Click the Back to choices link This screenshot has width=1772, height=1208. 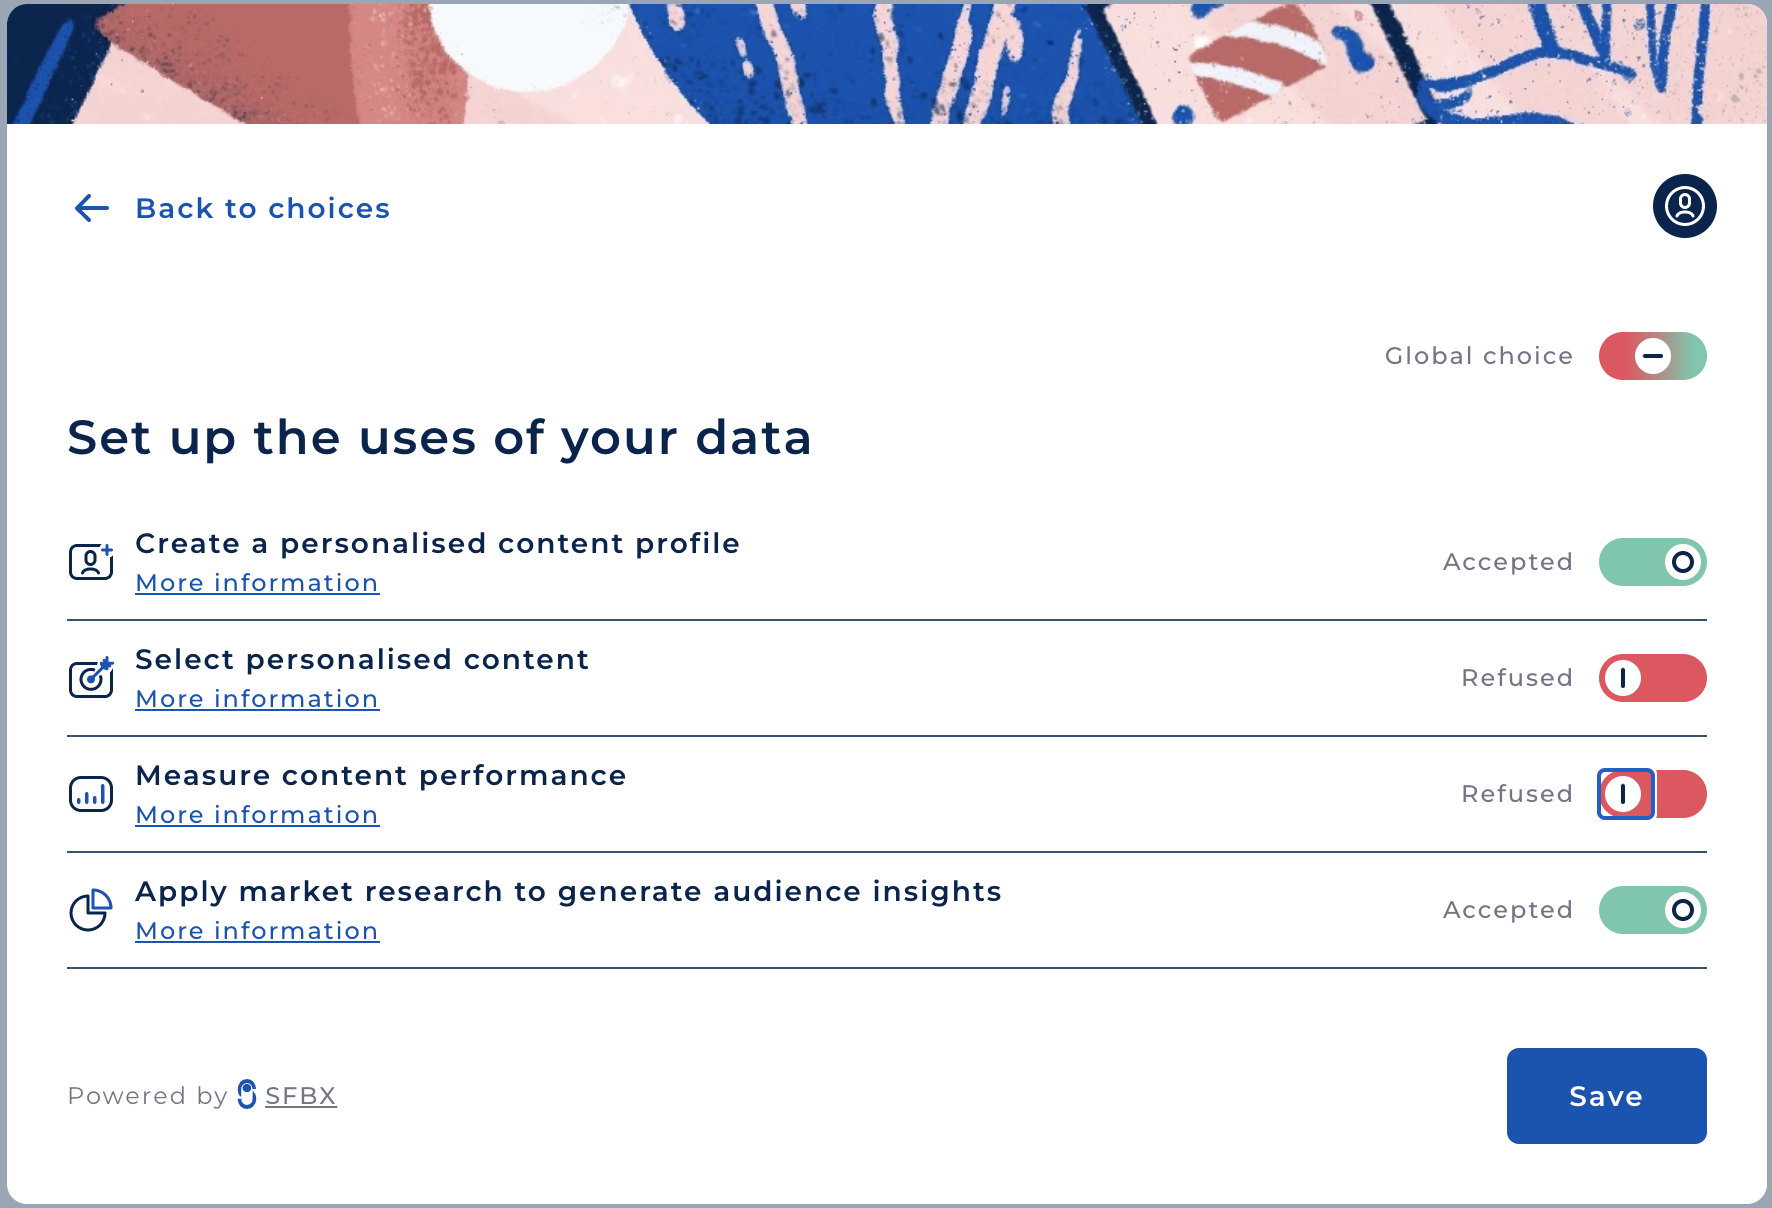point(262,208)
